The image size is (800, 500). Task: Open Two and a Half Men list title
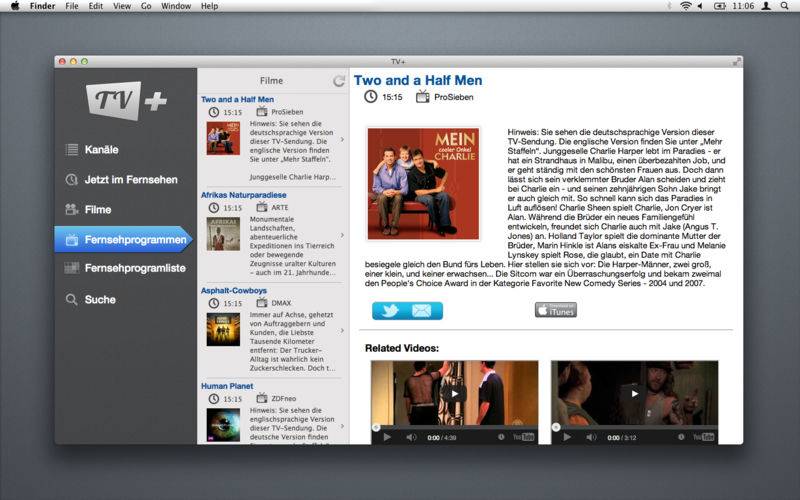pos(237,99)
